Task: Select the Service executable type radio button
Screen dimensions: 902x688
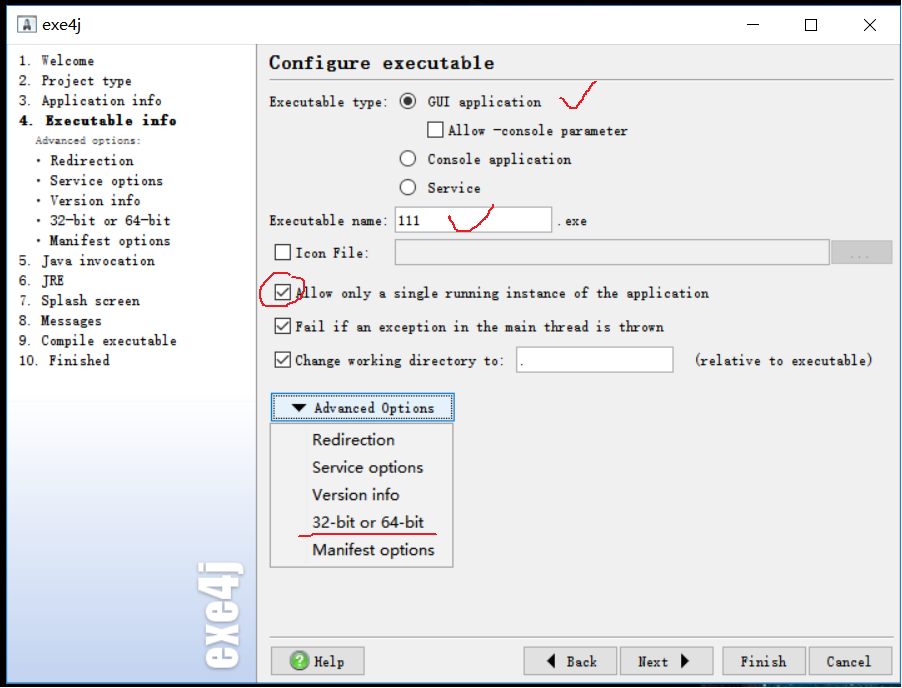Action: pos(408,187)
